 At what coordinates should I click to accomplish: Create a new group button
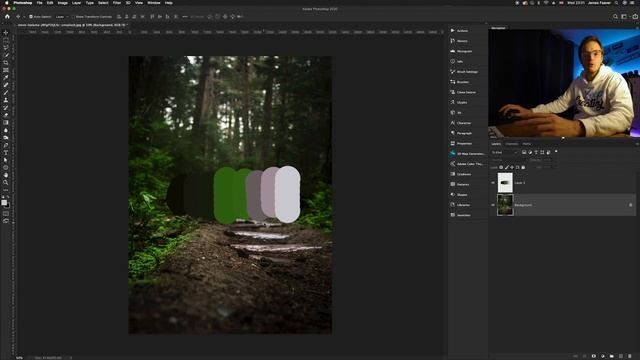pos(611,356)
